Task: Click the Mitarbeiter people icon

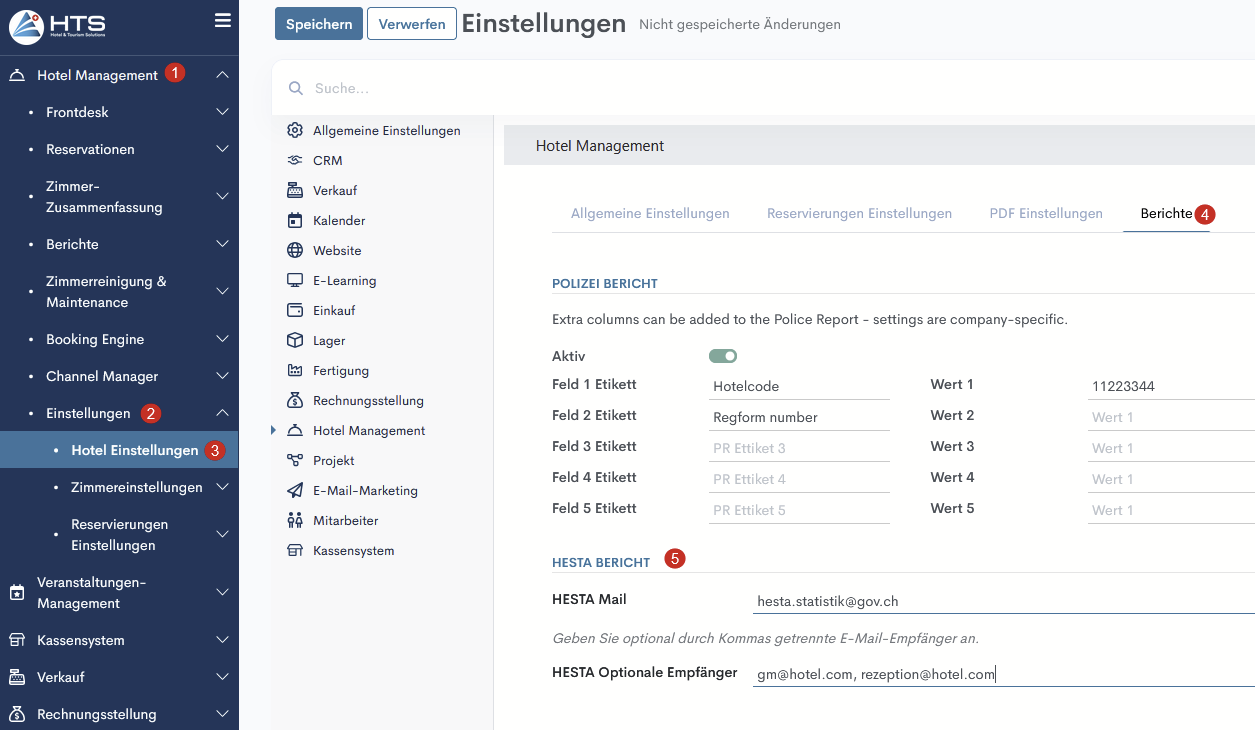Action: pos(294,520)
